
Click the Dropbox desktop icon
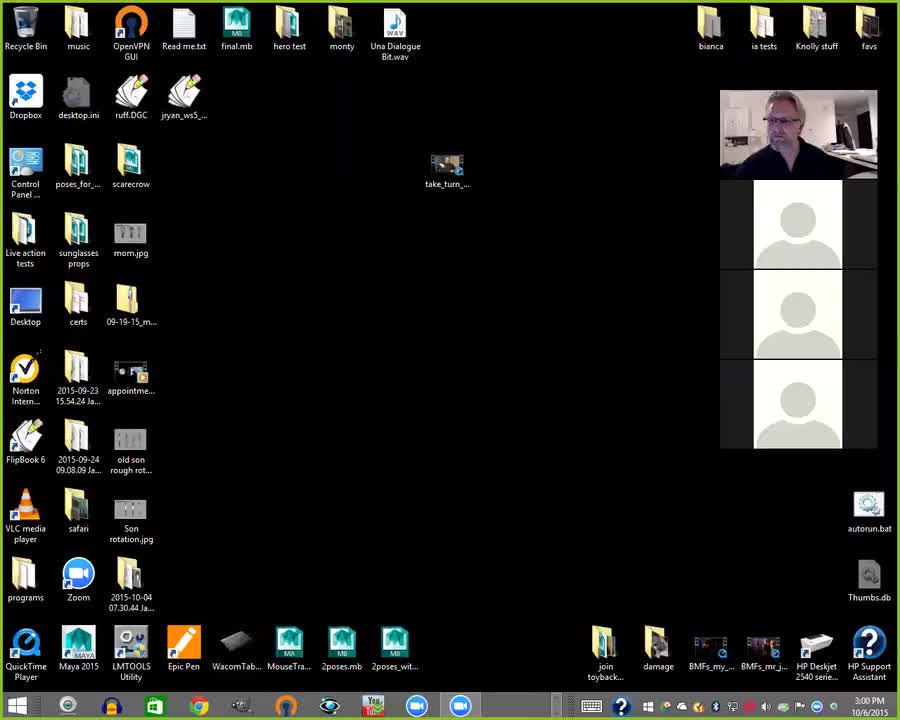pyautogui.click(x=25, y=97)
